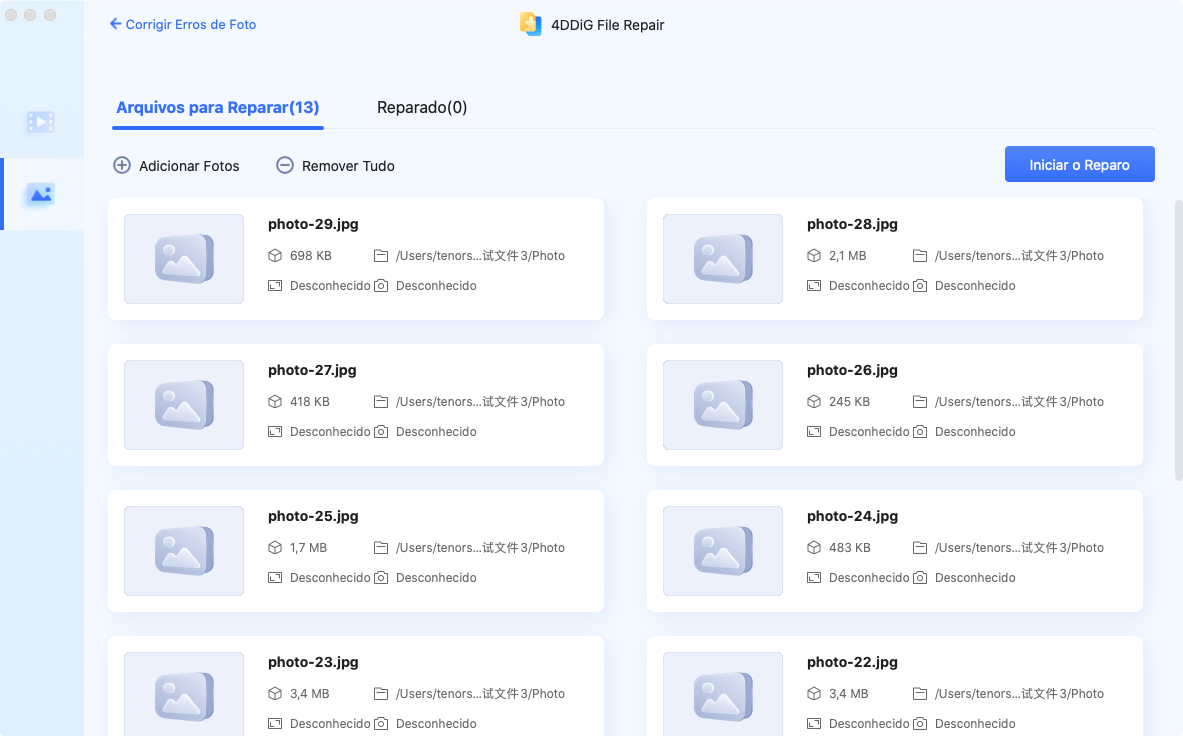This screenshot has height=736, width=1183.
Task: Click the 698 KB size of photo-29.jpg
Action: point(311,256)
